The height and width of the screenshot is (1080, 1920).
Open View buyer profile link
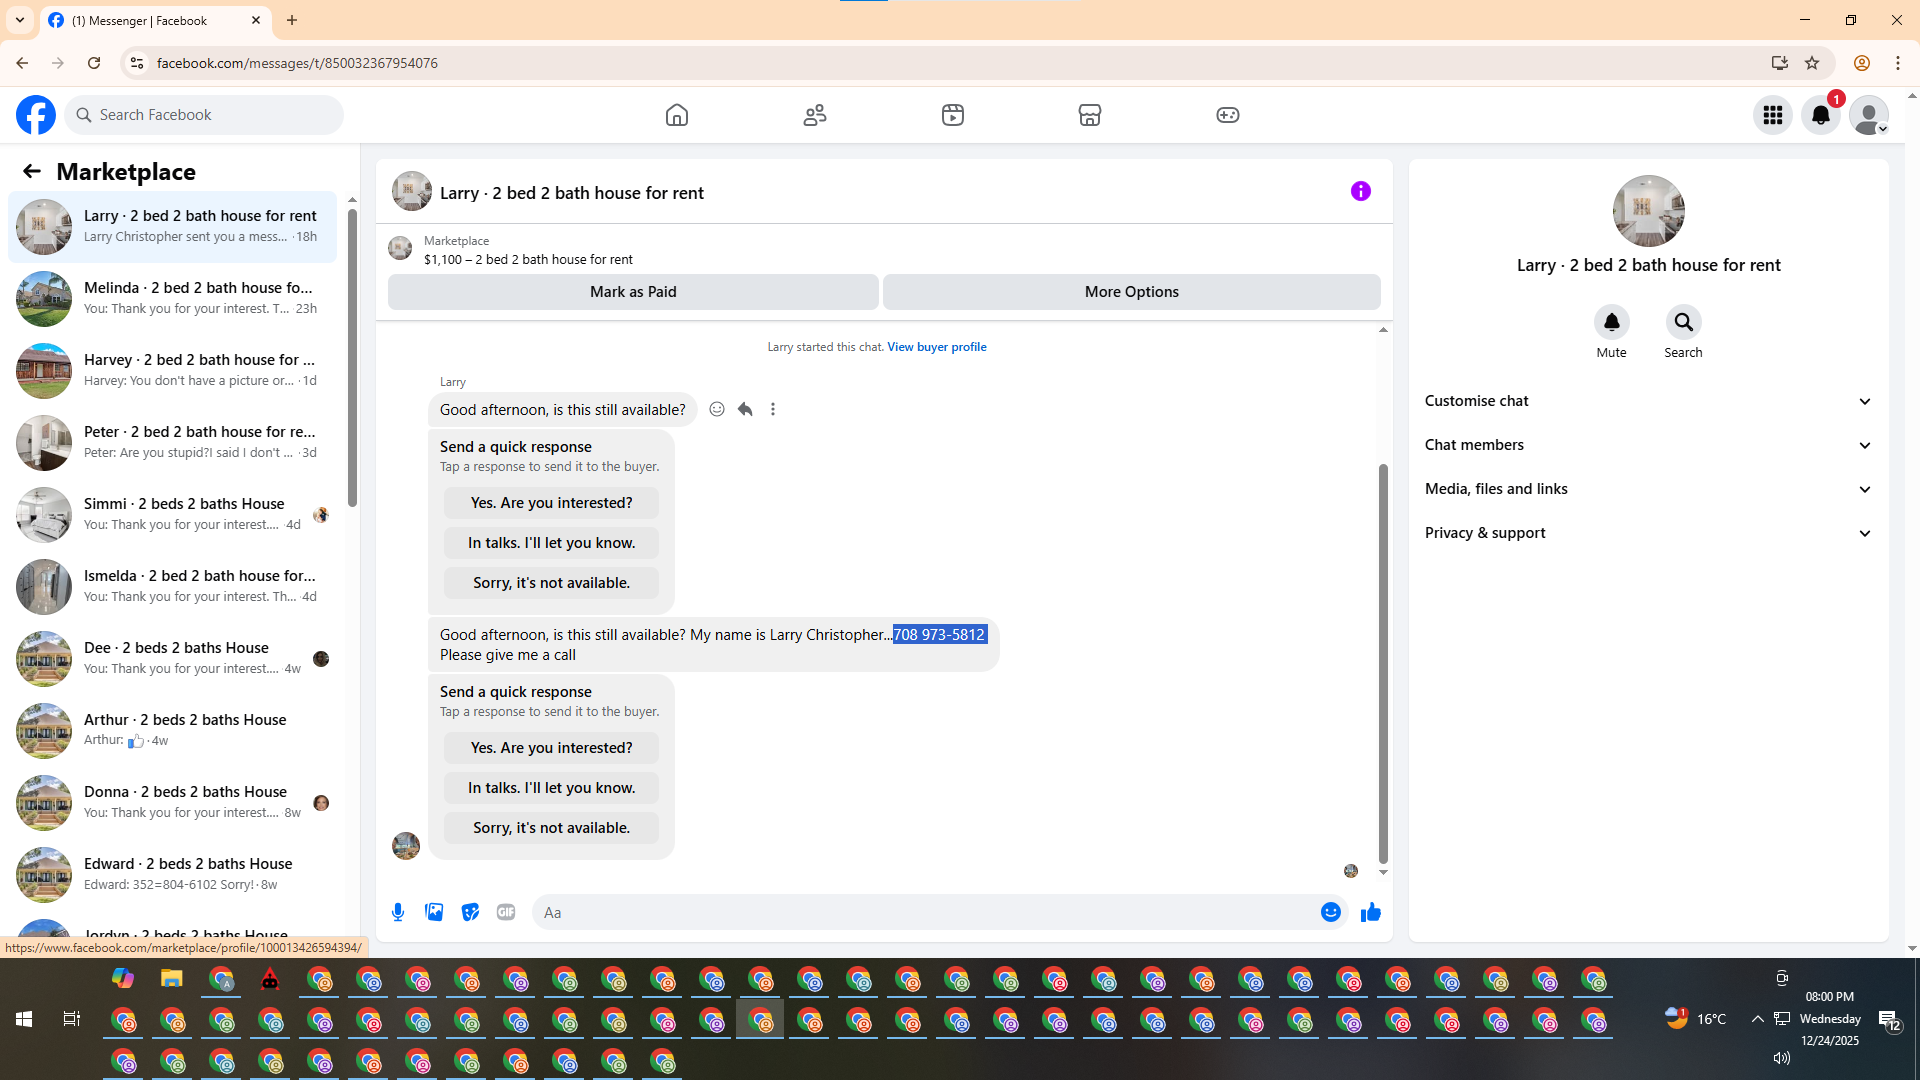[936, 347]
